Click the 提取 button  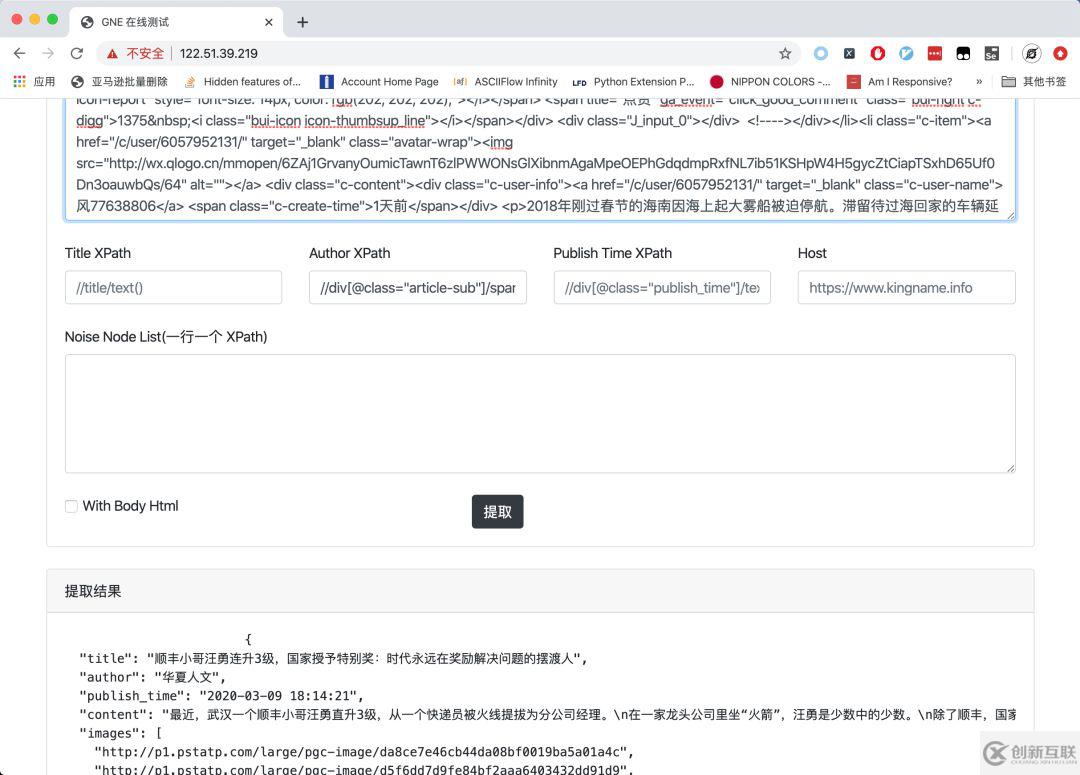pyautogui.click(x=497, y=512)
